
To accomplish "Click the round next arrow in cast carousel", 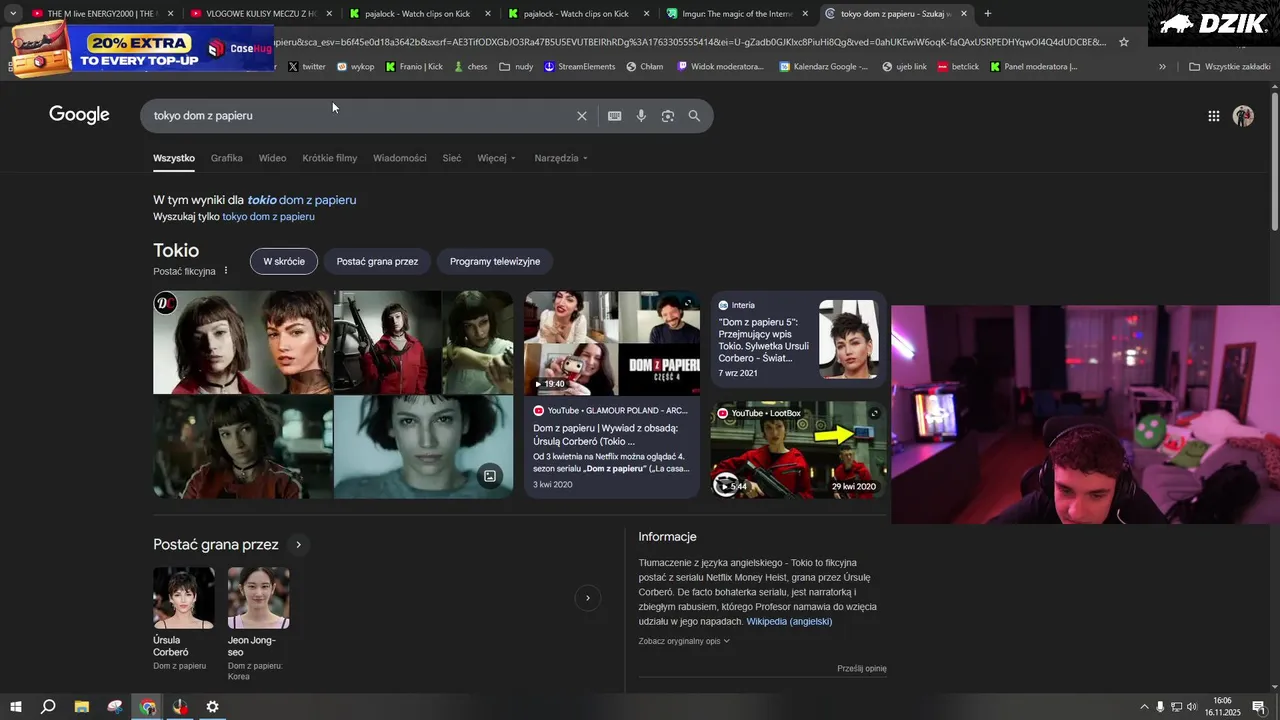I will pyautogui.click(x=588, y=598).
